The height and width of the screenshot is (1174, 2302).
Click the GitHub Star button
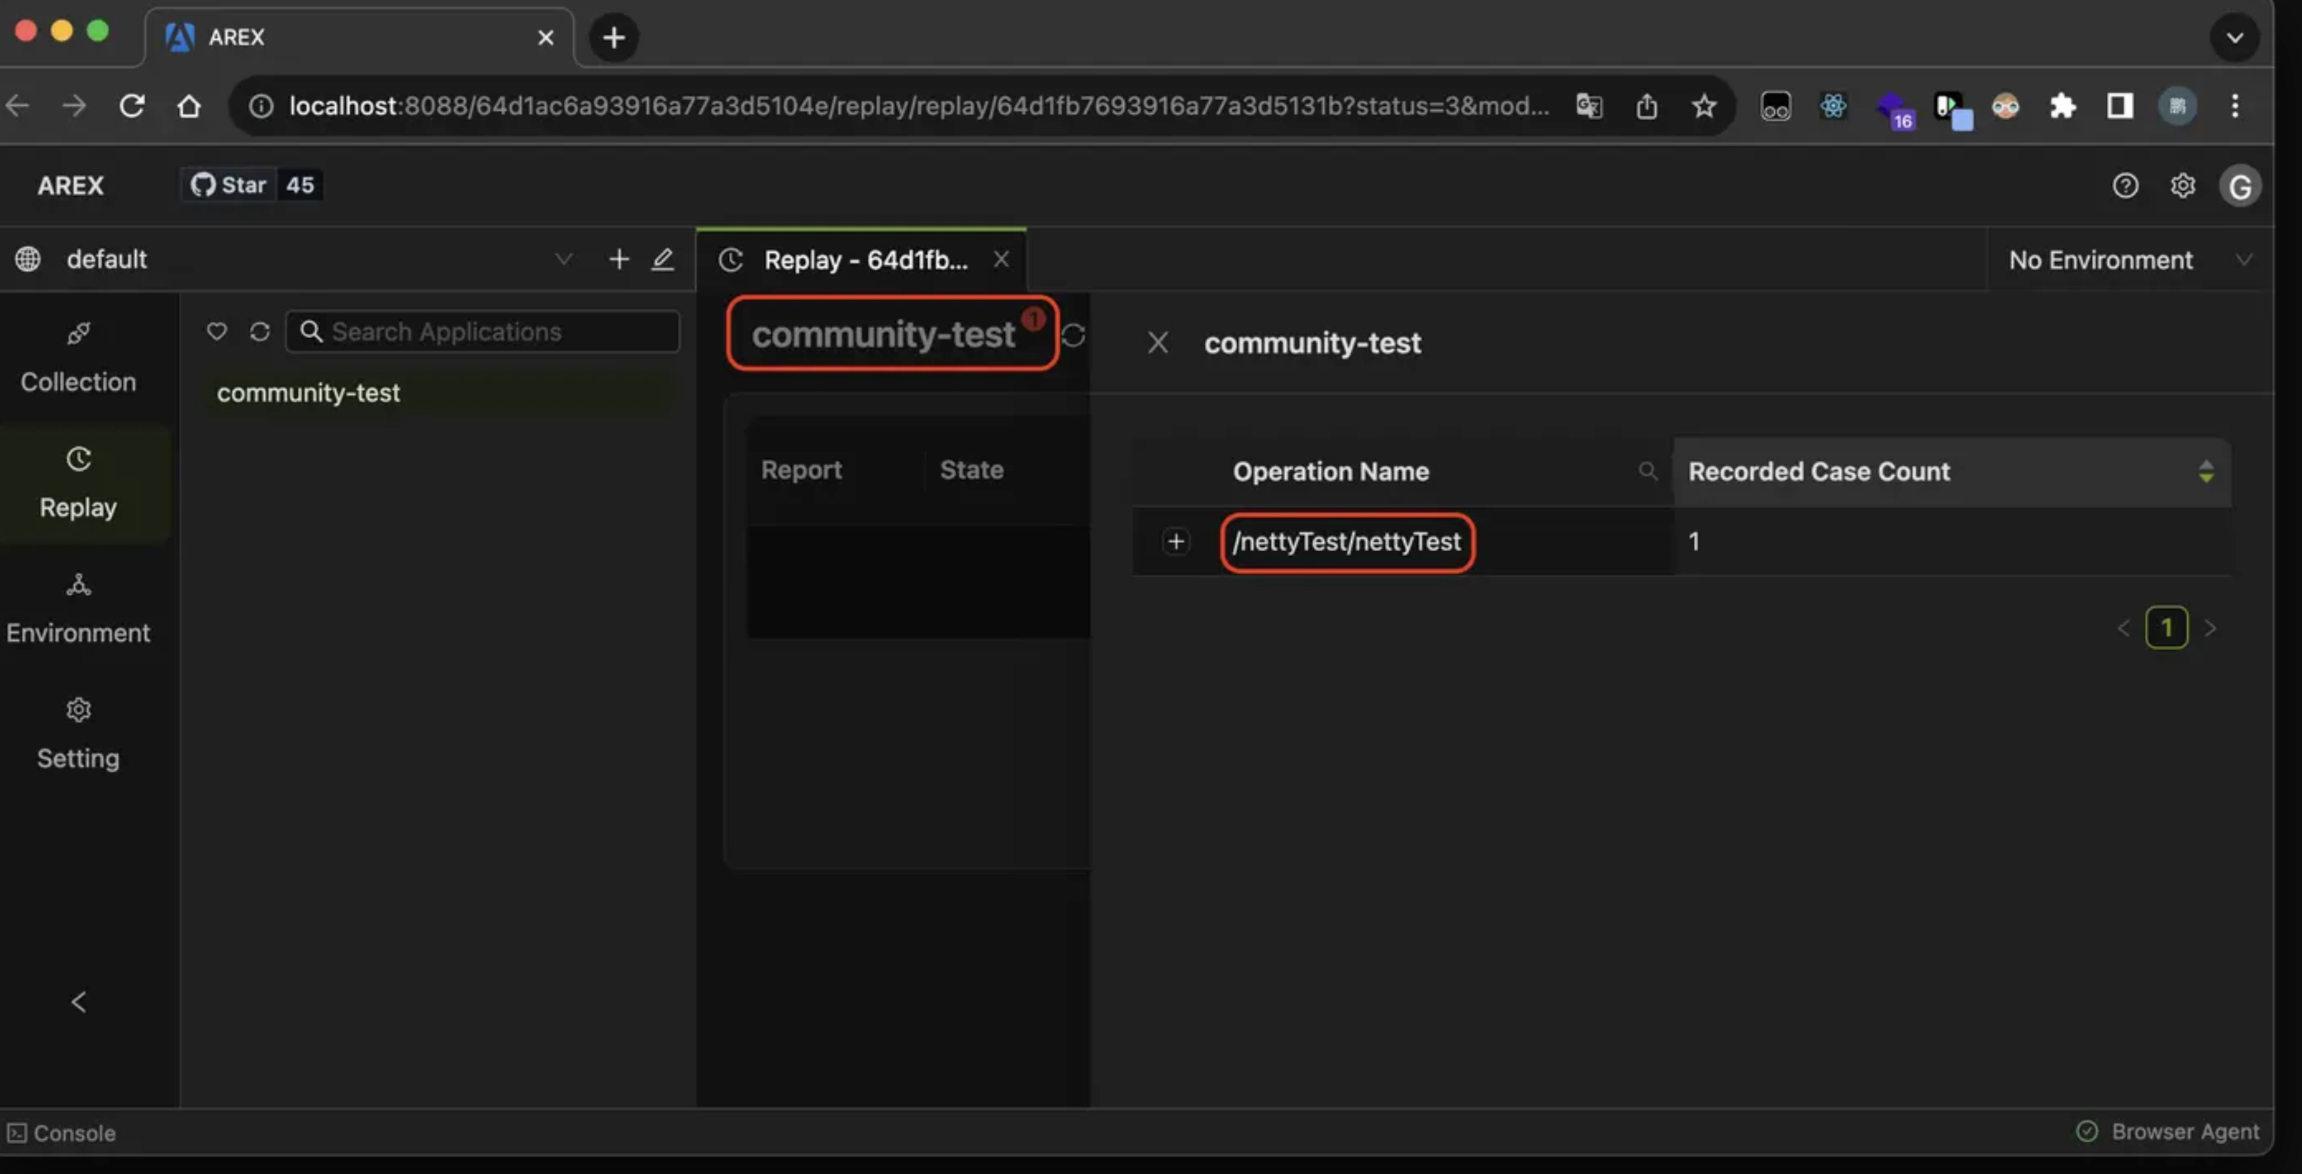pos(228,185)
